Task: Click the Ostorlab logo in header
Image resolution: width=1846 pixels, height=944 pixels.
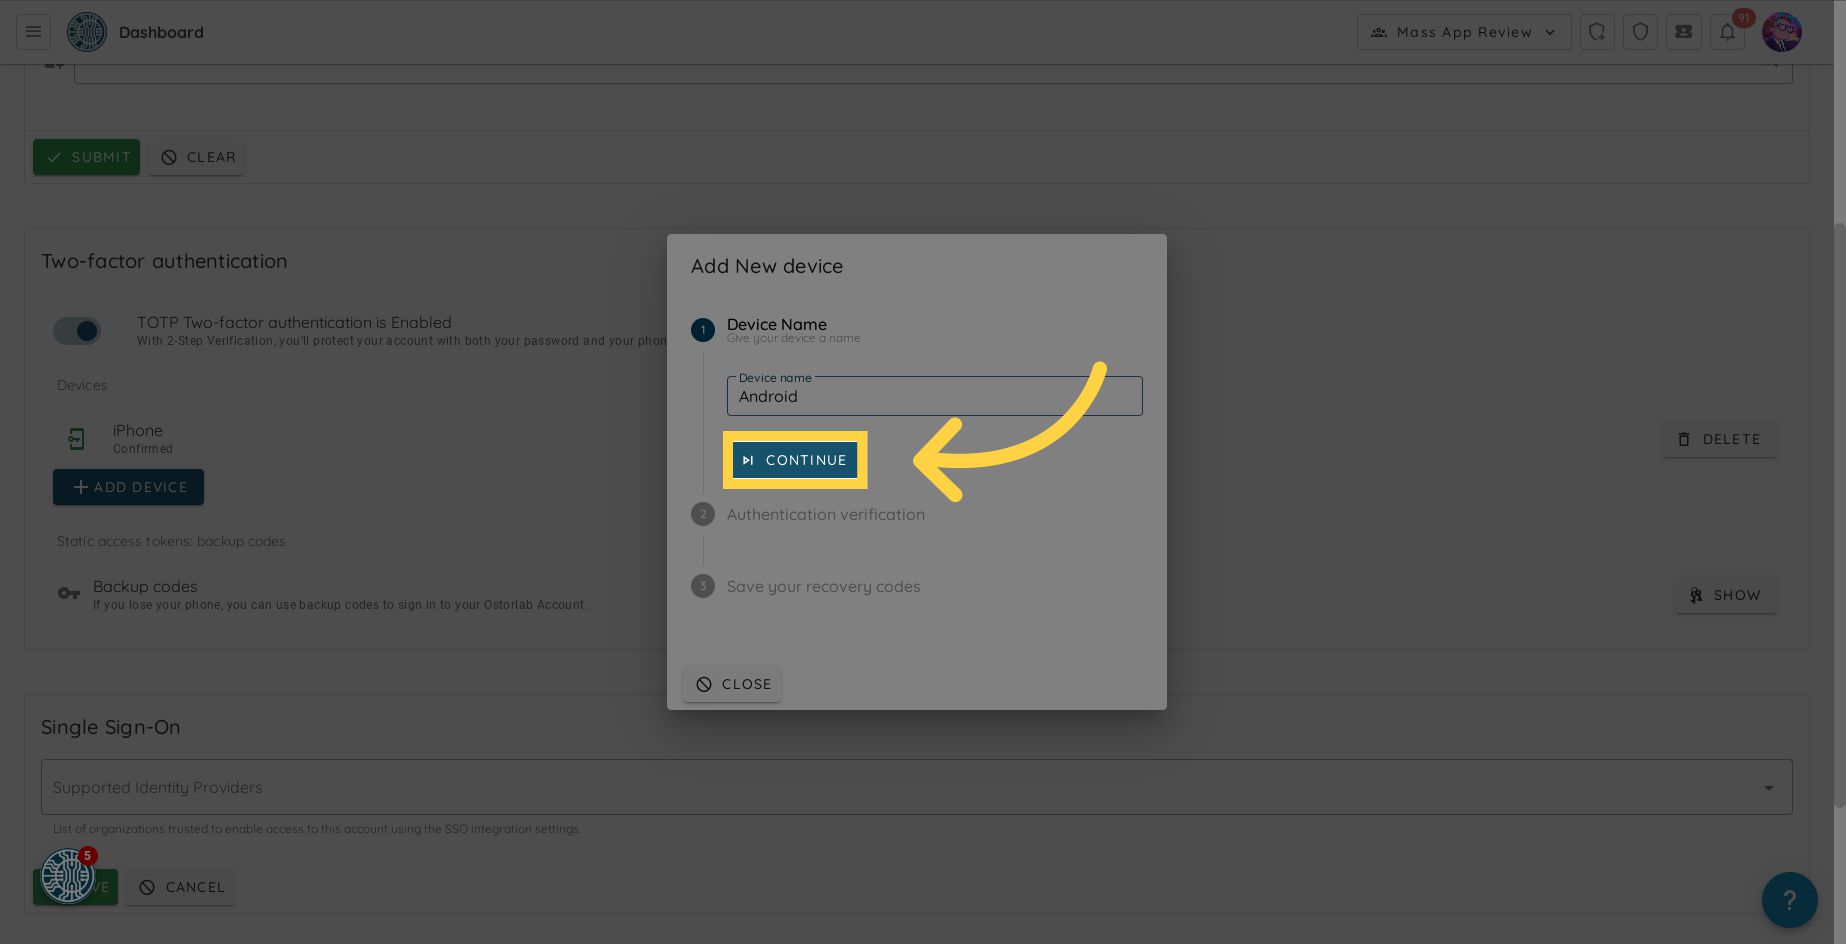Action: pyautogui.click(x=86, y=32)
